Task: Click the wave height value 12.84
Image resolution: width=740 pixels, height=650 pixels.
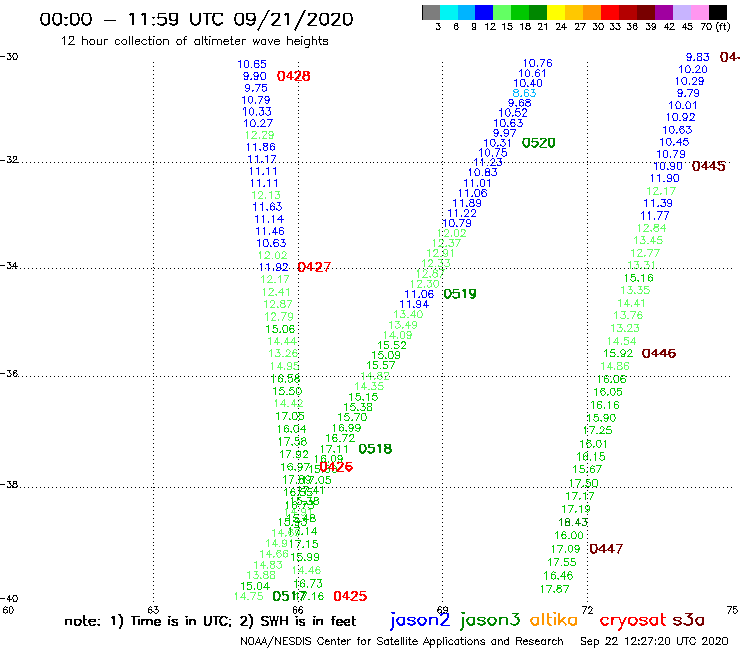Action: [x=652, y=228]
